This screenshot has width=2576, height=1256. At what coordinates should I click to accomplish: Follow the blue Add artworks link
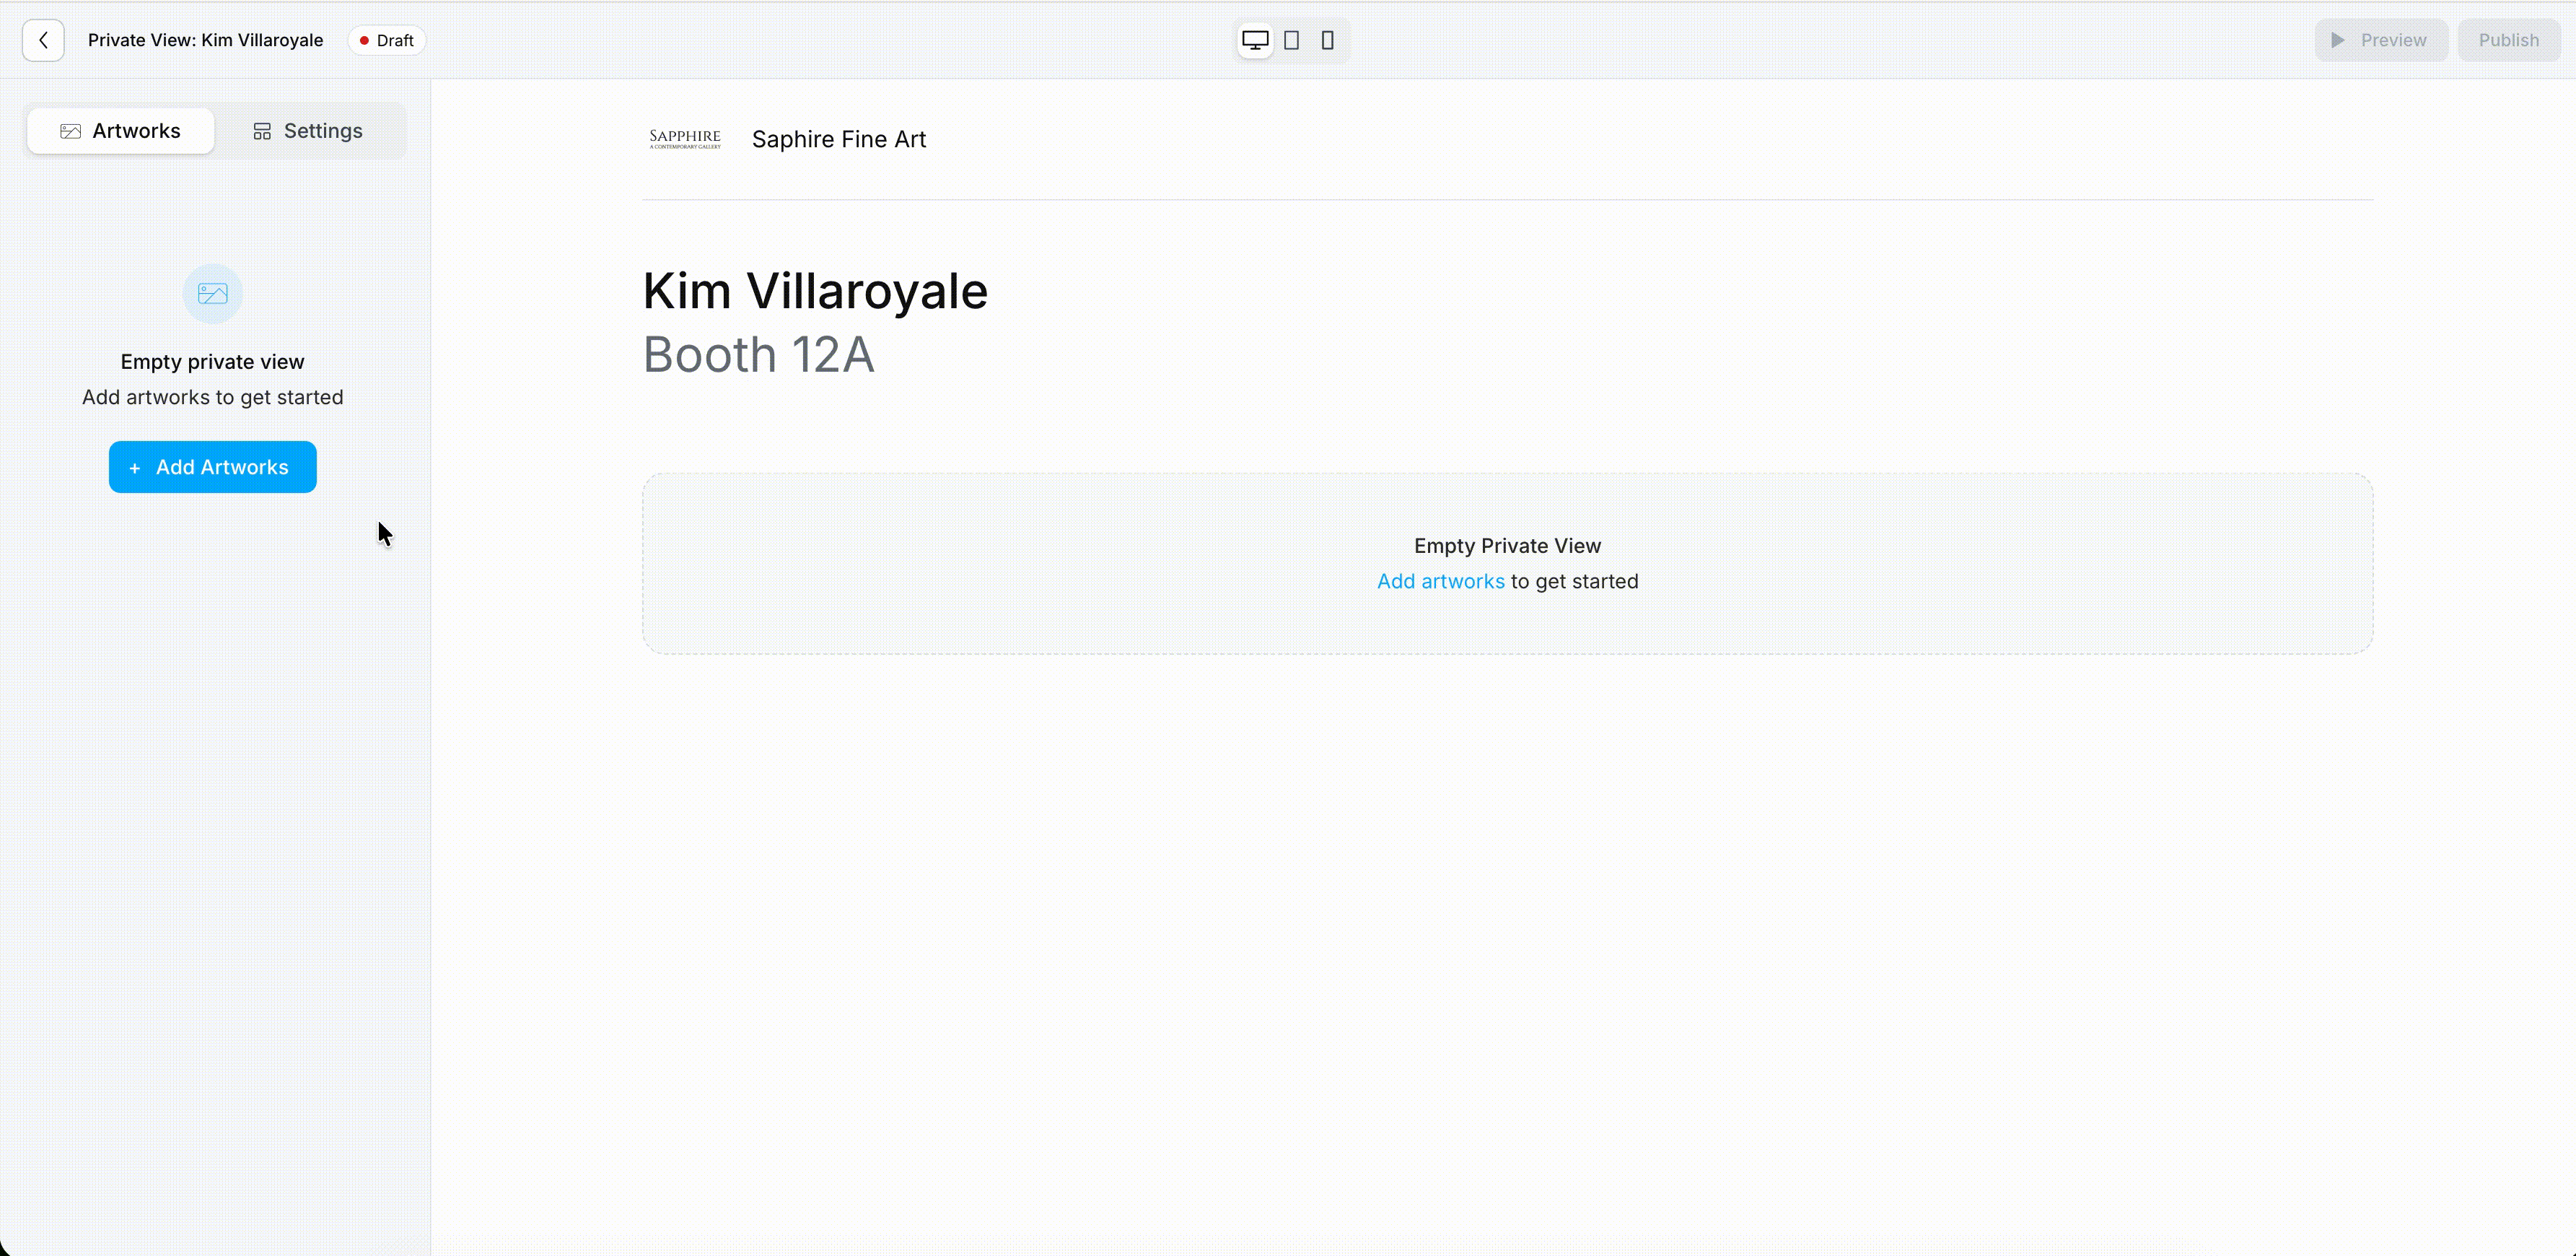coord(1441,581)
